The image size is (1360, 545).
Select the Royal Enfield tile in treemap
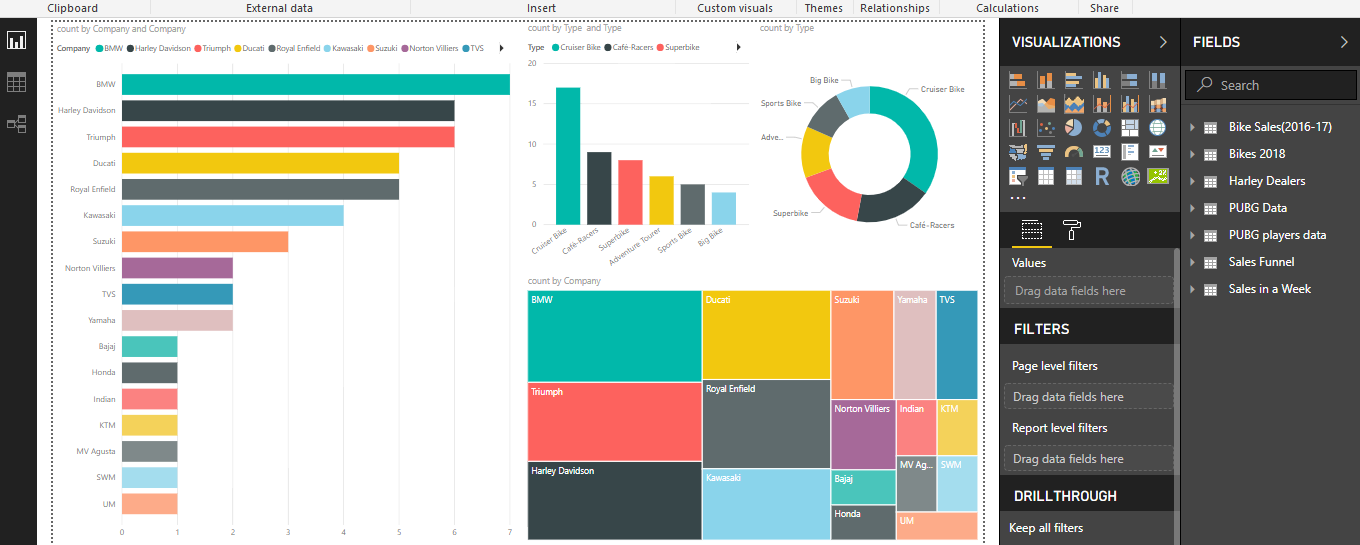pyautogui.click(x=766, y=424)
